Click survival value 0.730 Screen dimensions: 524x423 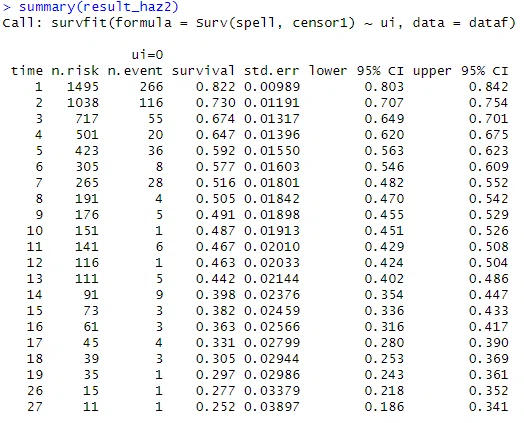[216, 103]
